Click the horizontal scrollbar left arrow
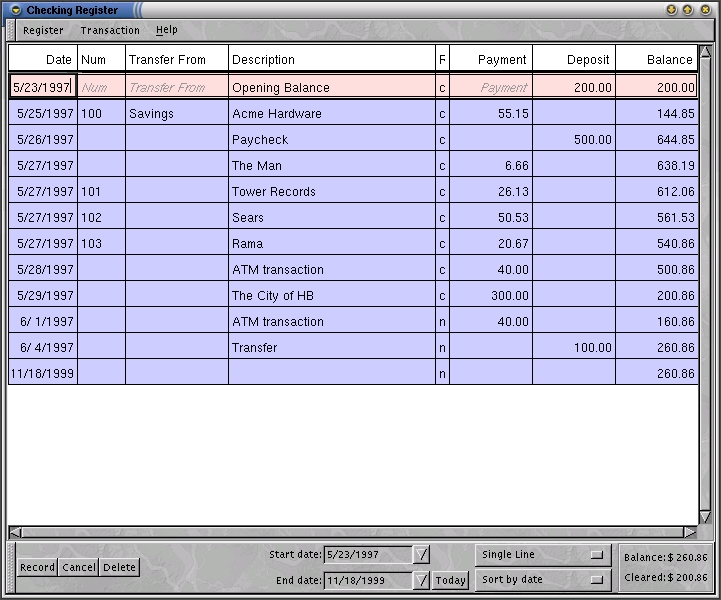 click(15, 532)
